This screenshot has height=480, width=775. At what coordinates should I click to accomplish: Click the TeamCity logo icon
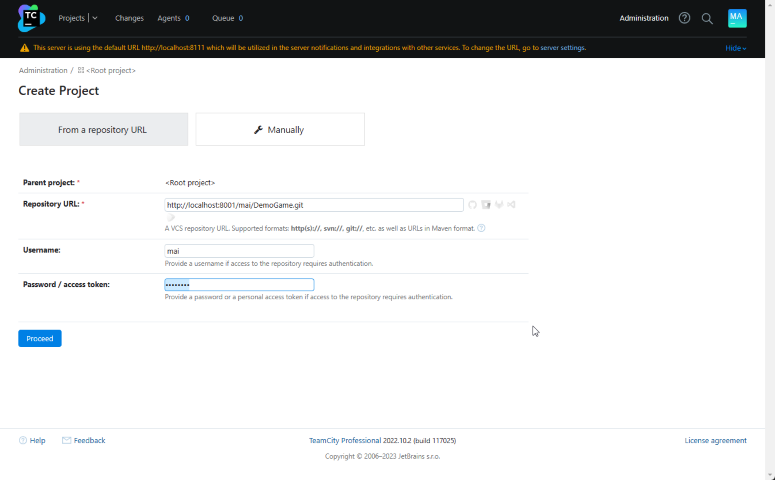click(31, 18)
